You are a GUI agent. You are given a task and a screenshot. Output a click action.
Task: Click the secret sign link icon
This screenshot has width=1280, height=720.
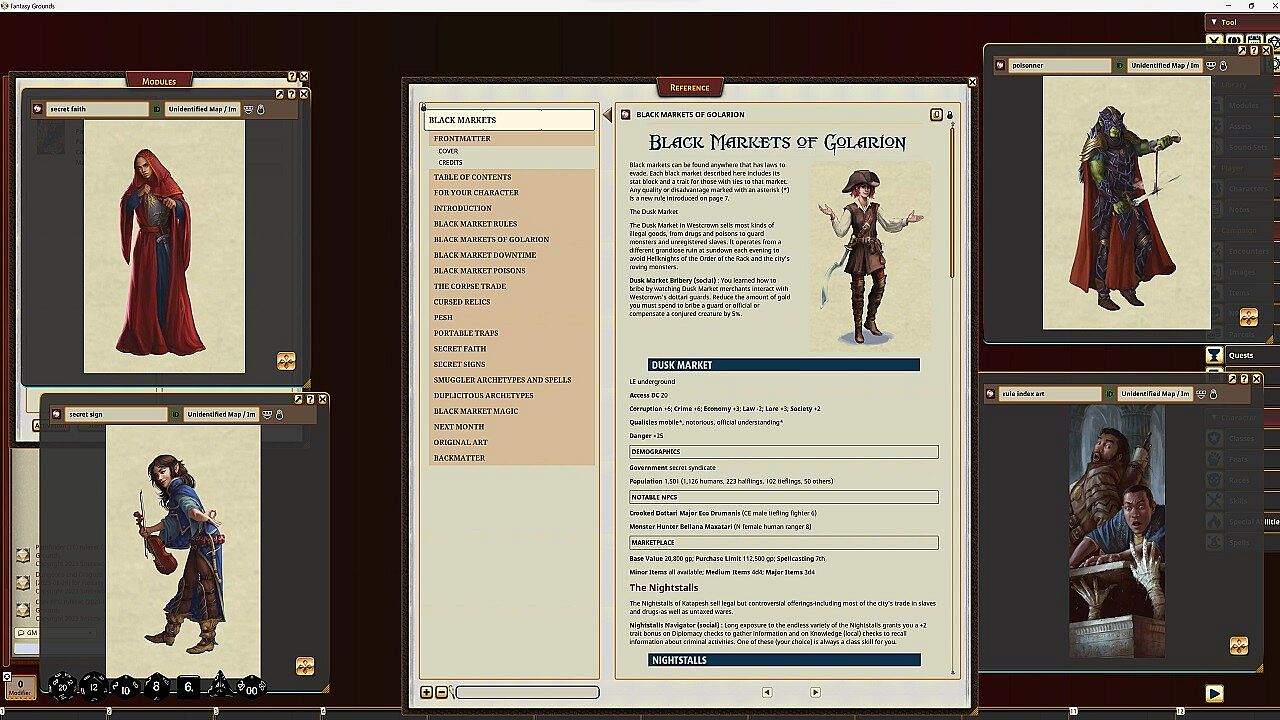57,414
